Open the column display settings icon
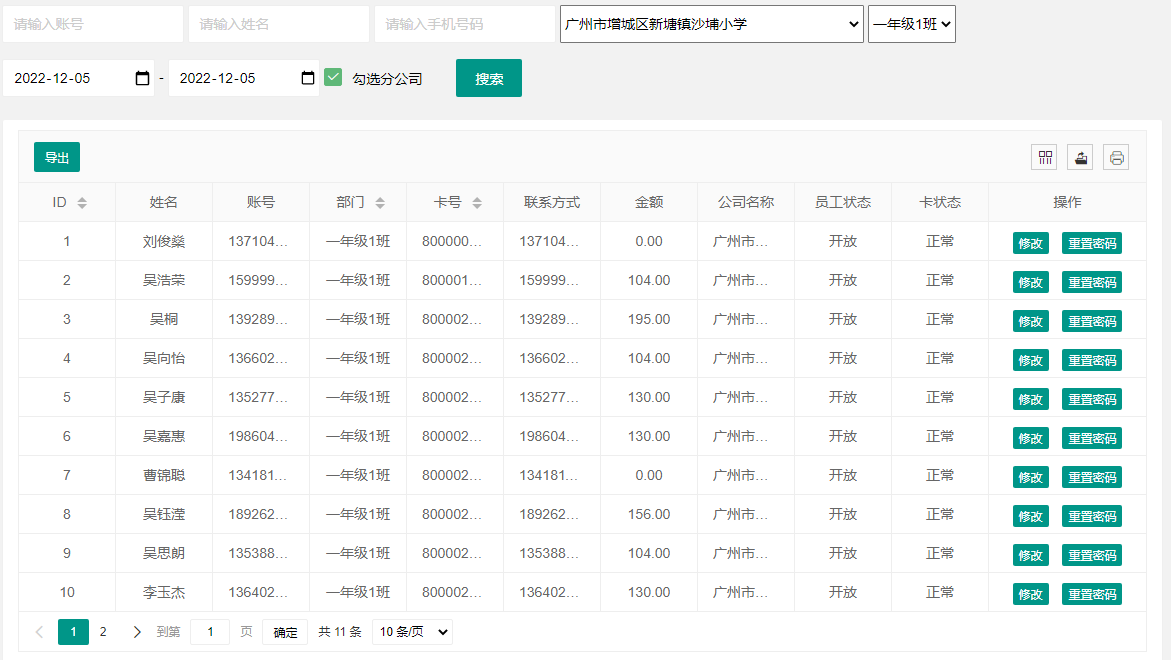 (x=1044, y=157)
